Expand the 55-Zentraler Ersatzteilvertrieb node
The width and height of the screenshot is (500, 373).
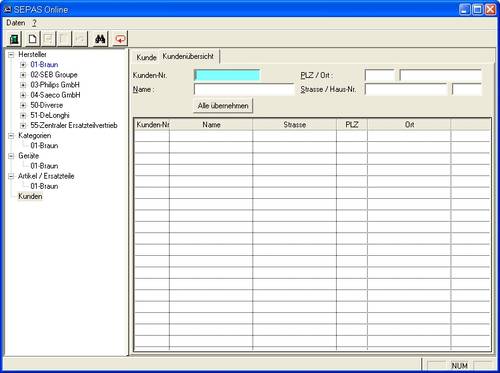coord(23,126)
